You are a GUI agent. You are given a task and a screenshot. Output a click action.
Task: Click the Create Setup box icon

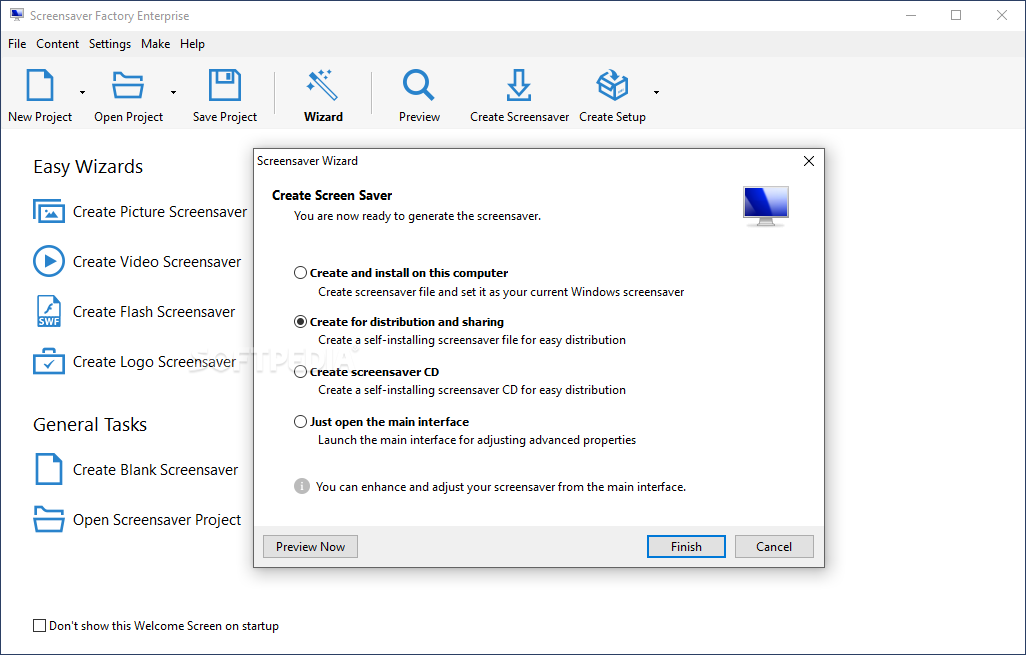tap(612, 85)
